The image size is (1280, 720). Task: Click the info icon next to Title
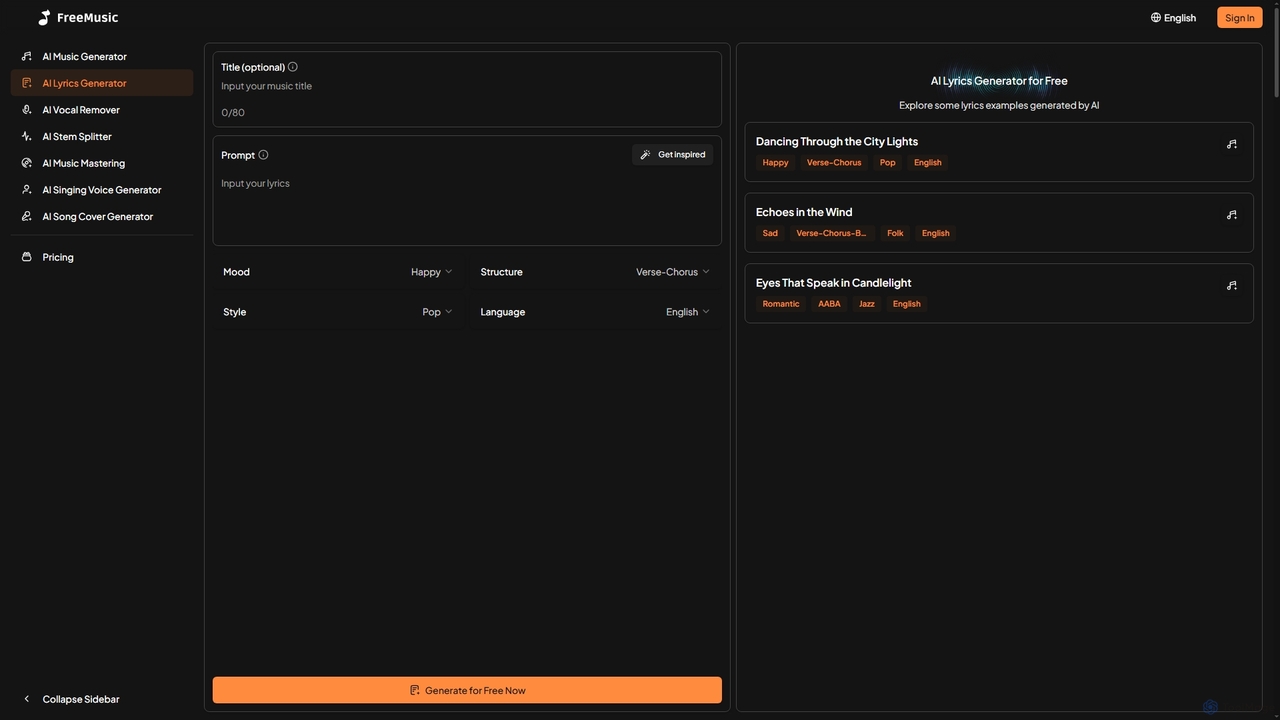click(293, 67)
